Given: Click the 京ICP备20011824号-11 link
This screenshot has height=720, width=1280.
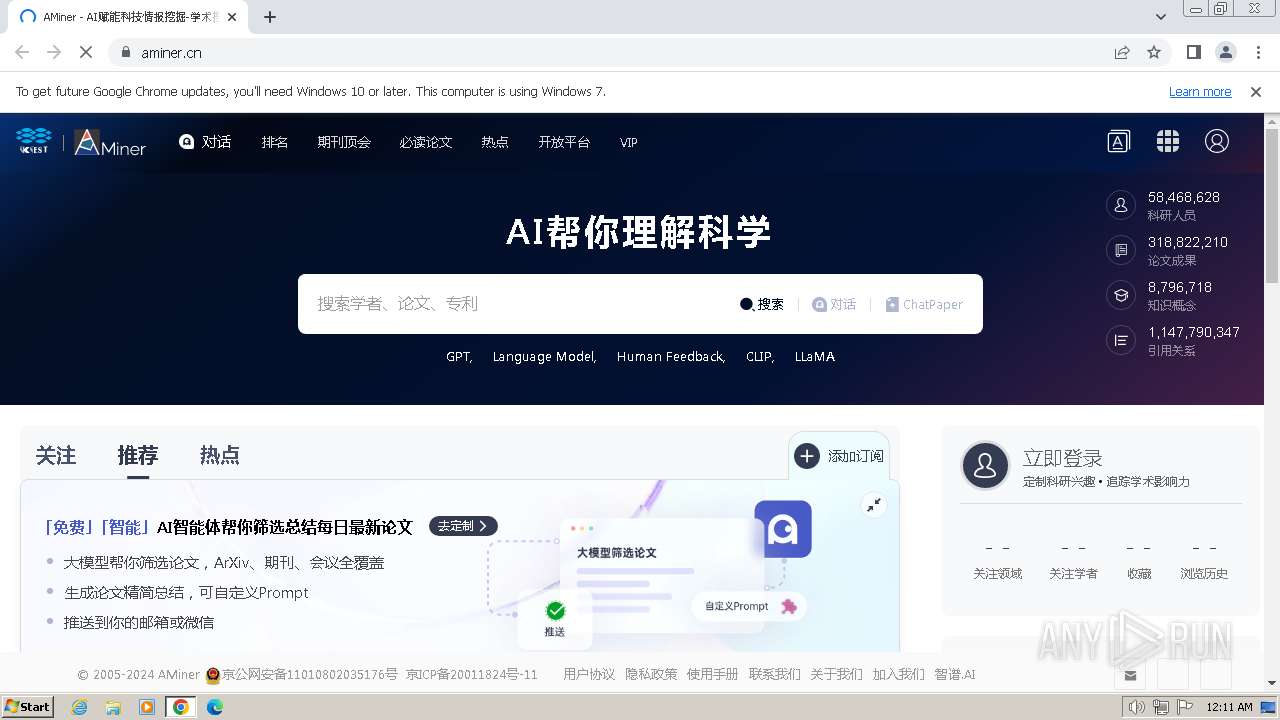Looking at the screenshot, I should [472, 674].
